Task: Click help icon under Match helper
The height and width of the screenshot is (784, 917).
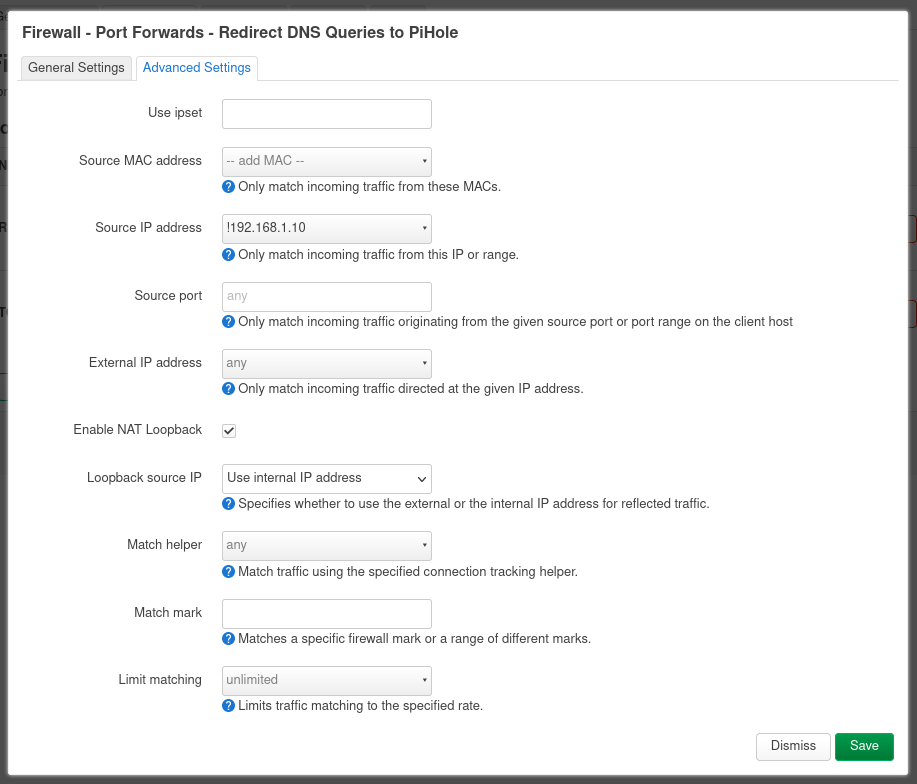Action: [x=229, y=571]
